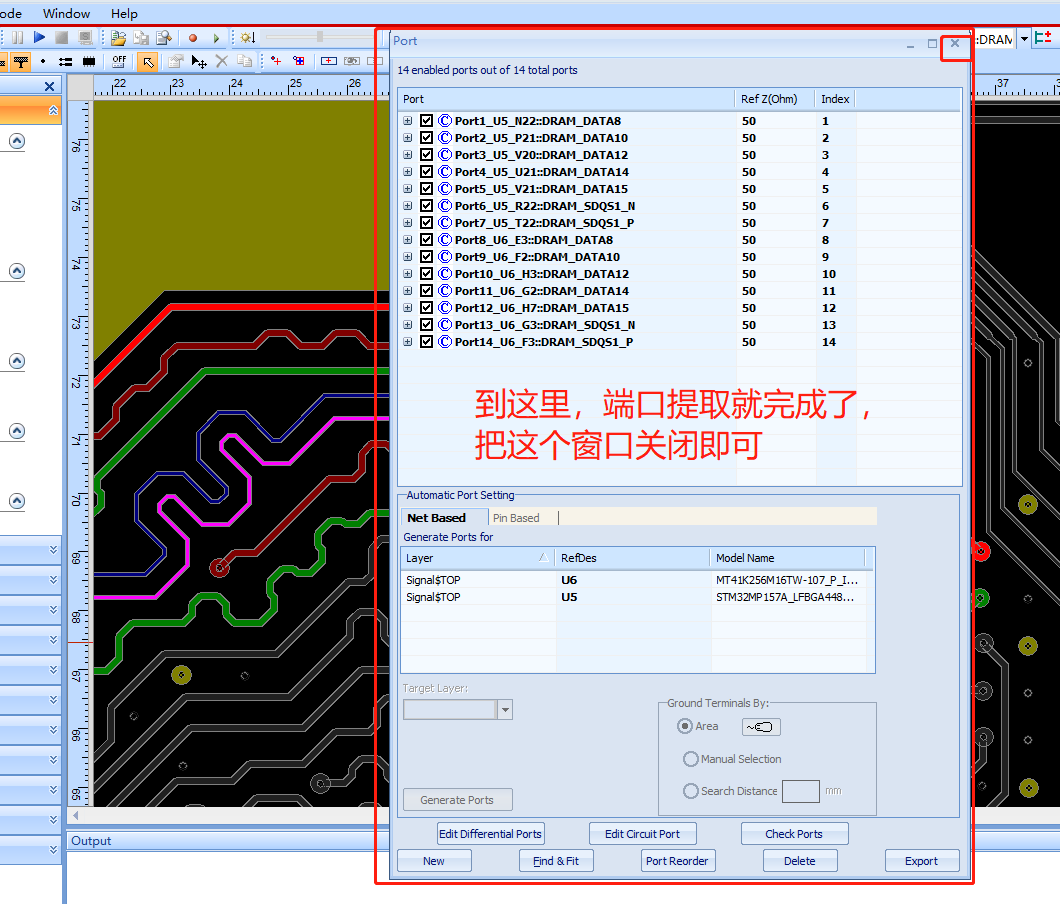1060x904 pixels.
Task: Click the sun brightness icon
Action: pos(247,38)
